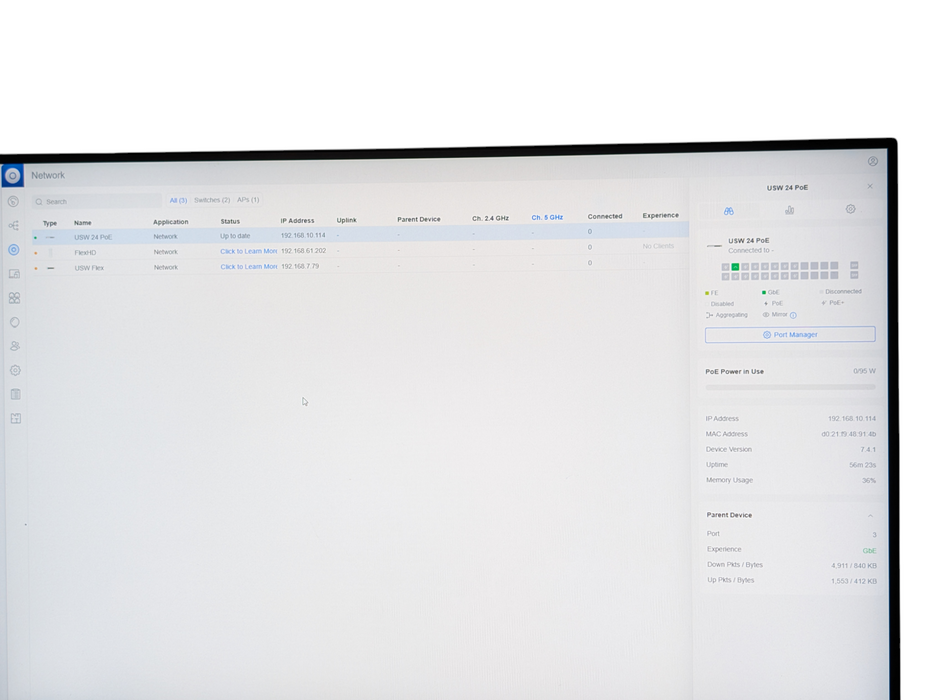Image resolution: width=930 pixels, height=700 pixels.
Task: Click the Mirror info icon
Action: (794, 315)
